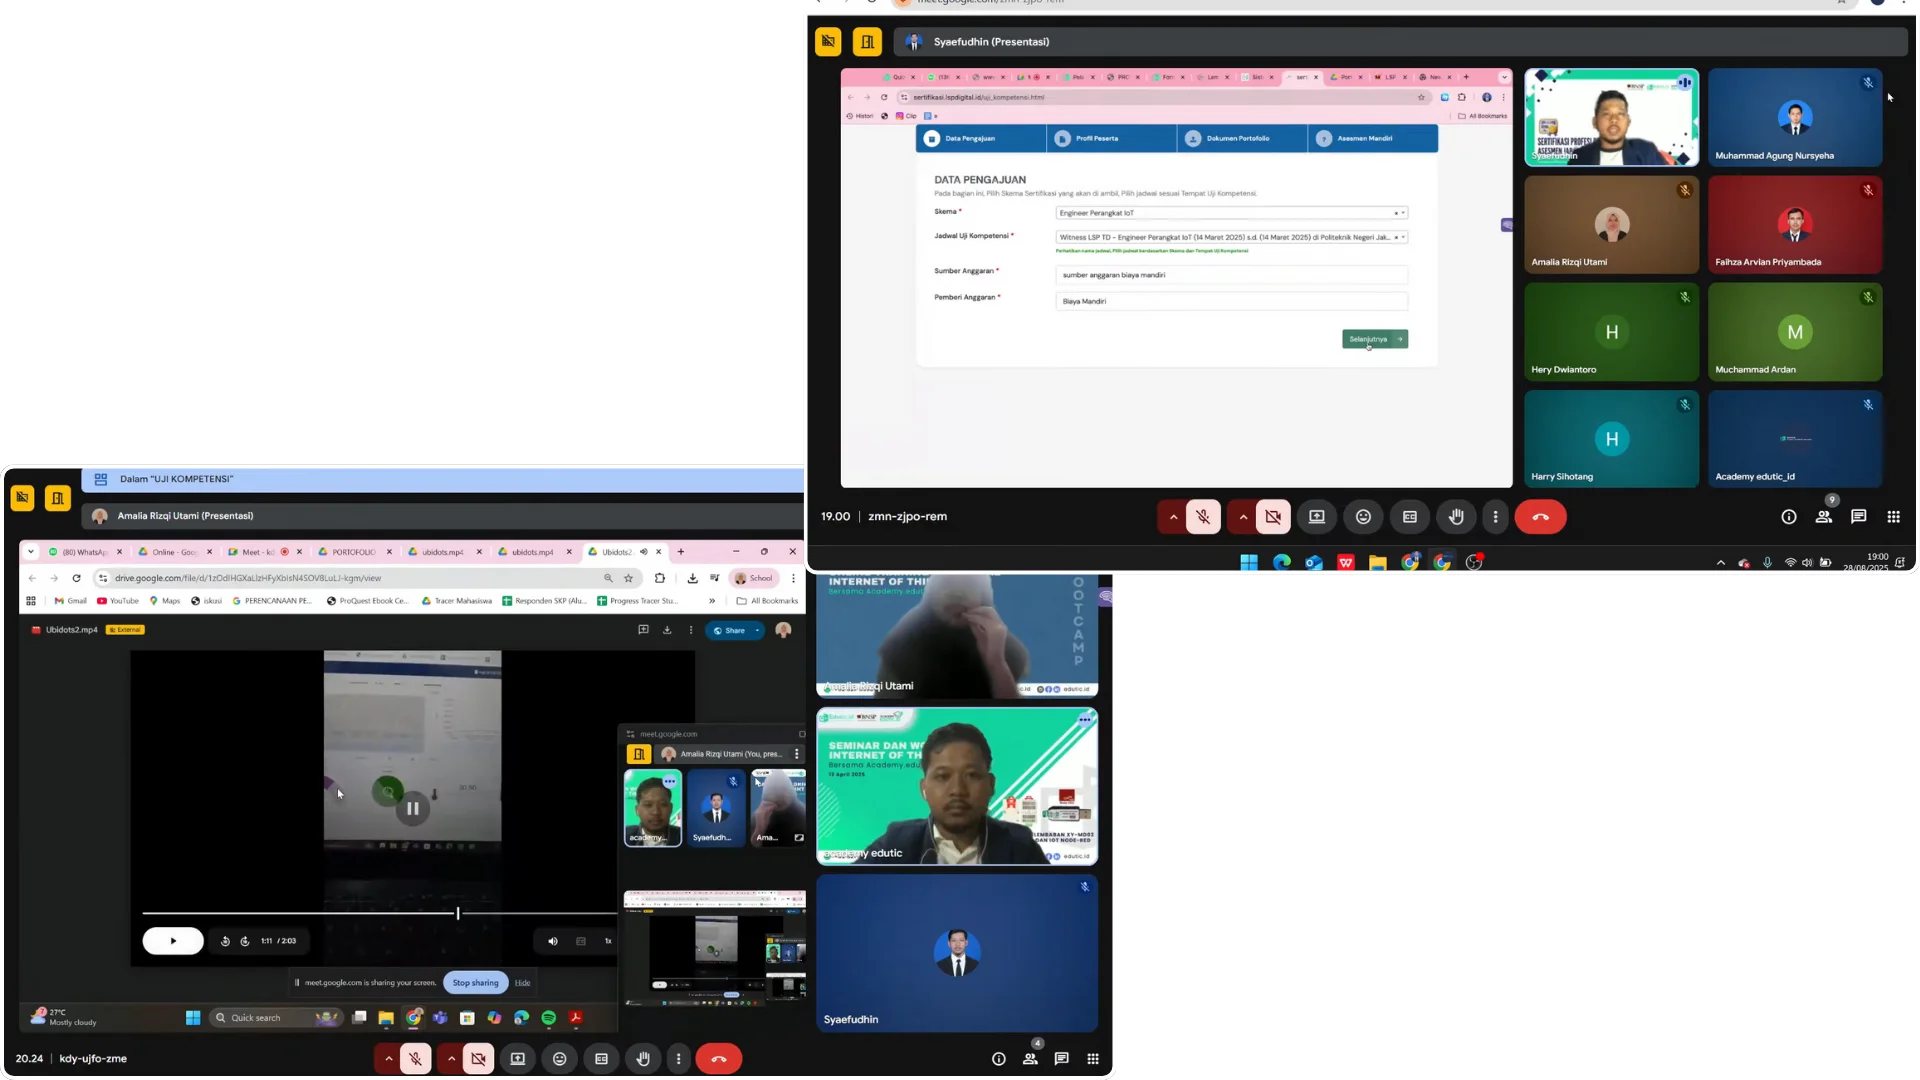This screenshot has height=1080, width=1920.
Task: Click the volume icon in Drive video player
Action: pos(553,941)
